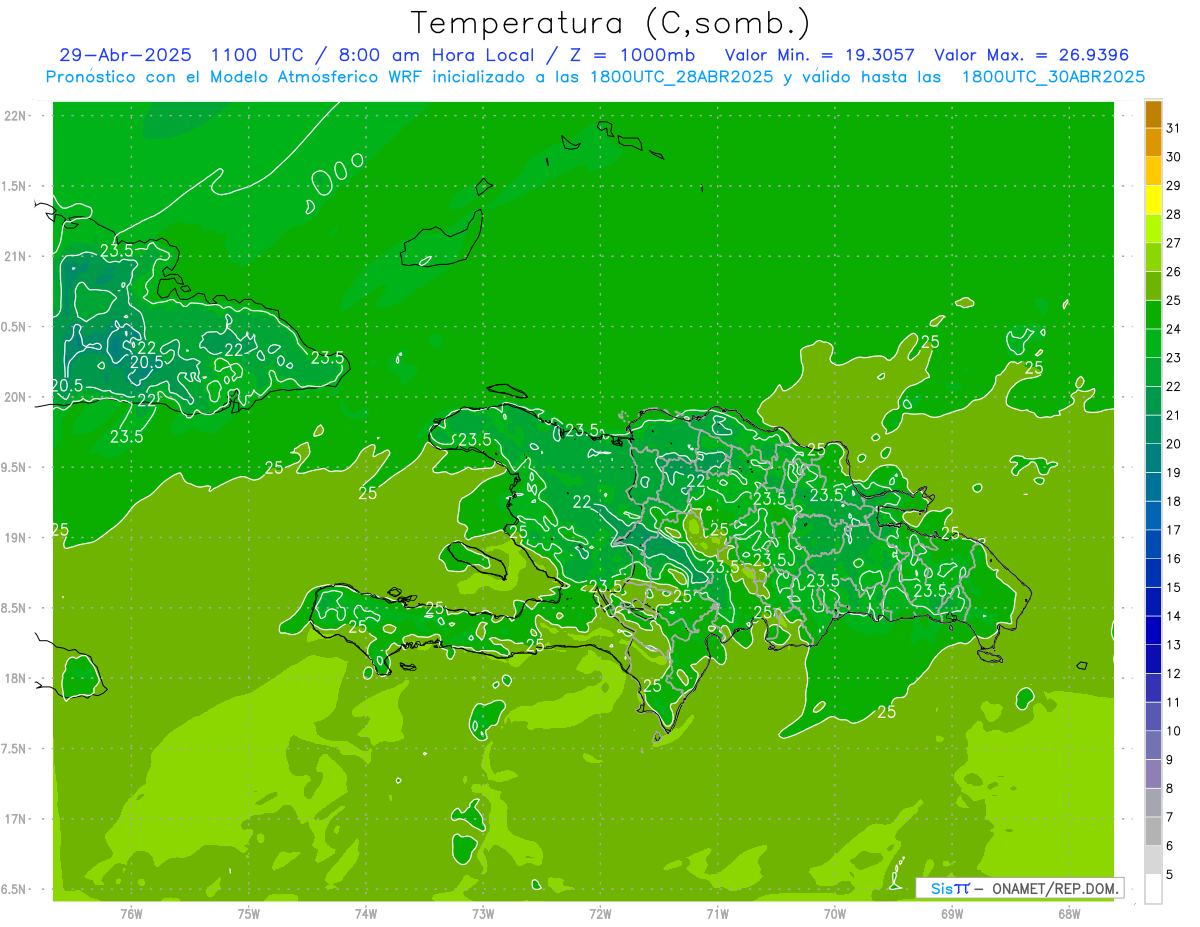The height and width of the screenshot is (927, 1200).
Task: Click the '19N' latitude axis label
Action: pos(17,538)
